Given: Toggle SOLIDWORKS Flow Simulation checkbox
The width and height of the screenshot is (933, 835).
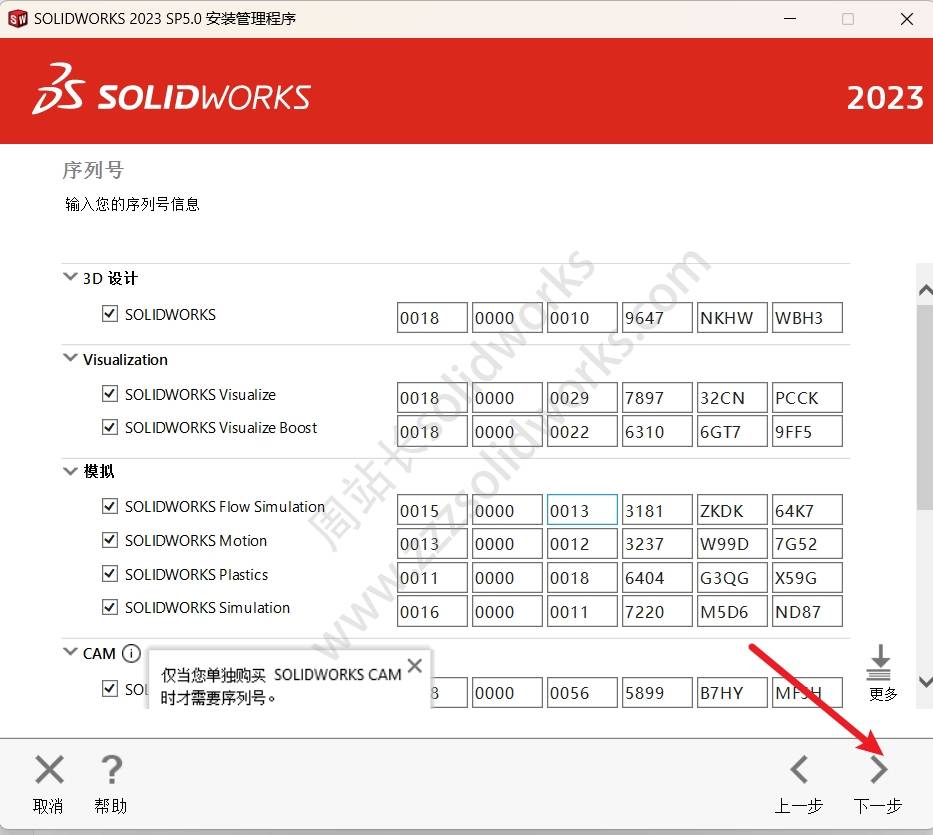Looking at the screenshot, I should 109,506.
